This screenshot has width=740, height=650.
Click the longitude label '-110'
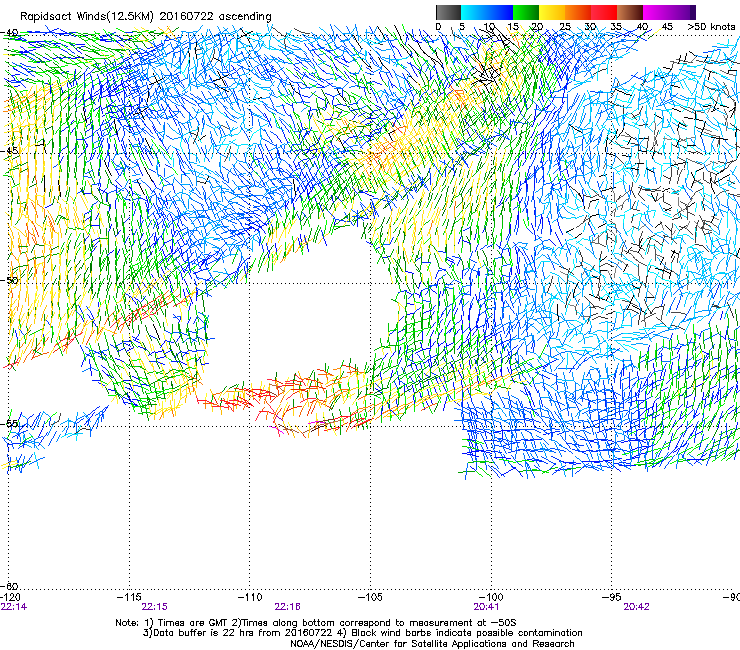(x=250, y=597)
